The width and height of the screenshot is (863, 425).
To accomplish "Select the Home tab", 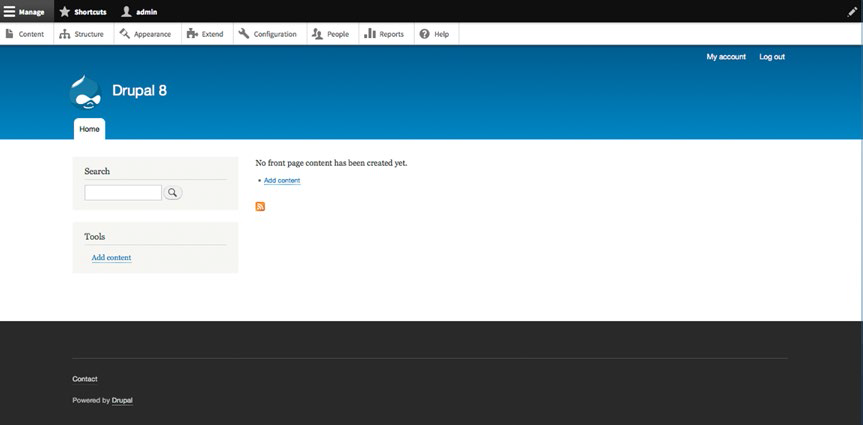I will click(89, 129).
